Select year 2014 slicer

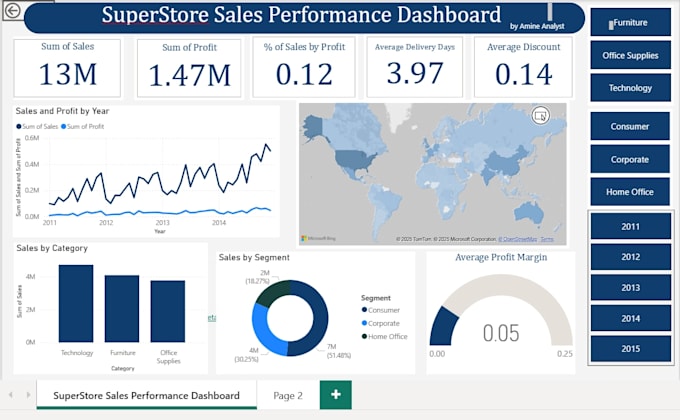631,318
